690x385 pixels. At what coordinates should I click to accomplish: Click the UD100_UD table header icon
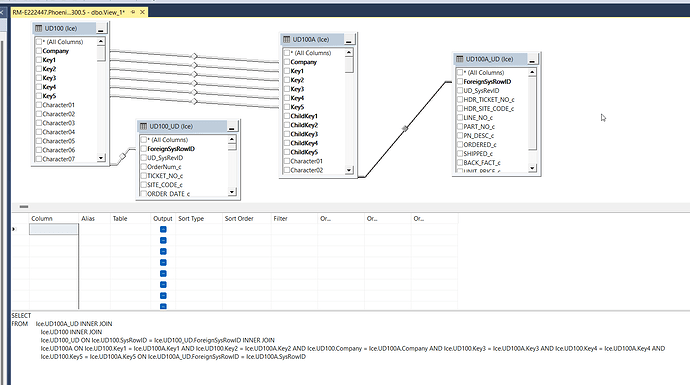[143, 126]
